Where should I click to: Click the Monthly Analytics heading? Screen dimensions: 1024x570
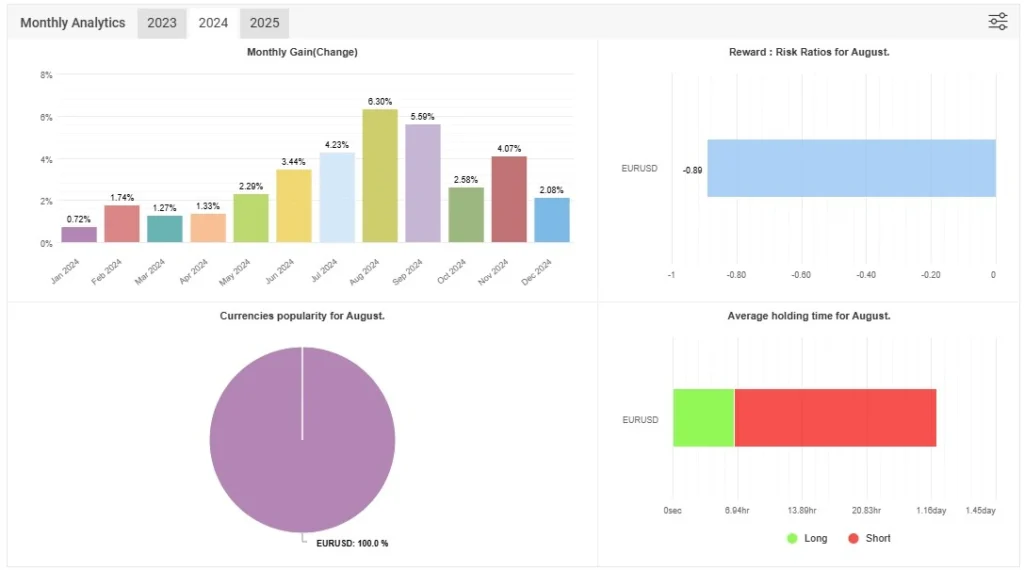click(x=73, y=23)
